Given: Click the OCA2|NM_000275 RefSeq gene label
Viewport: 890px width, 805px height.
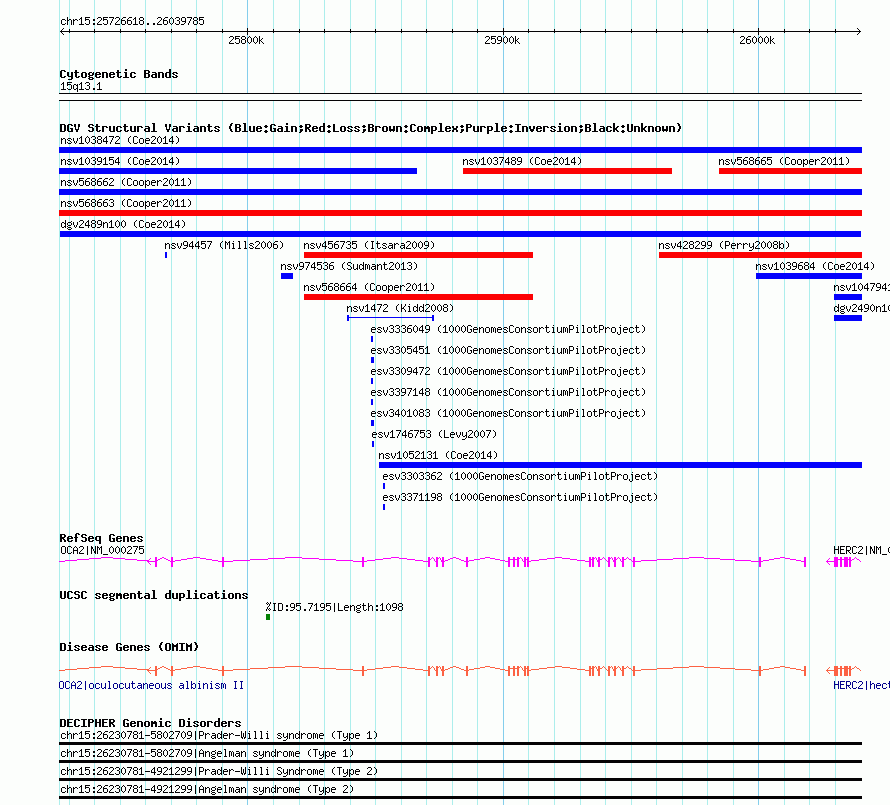Looking at the screenshot, I should 102,550.
